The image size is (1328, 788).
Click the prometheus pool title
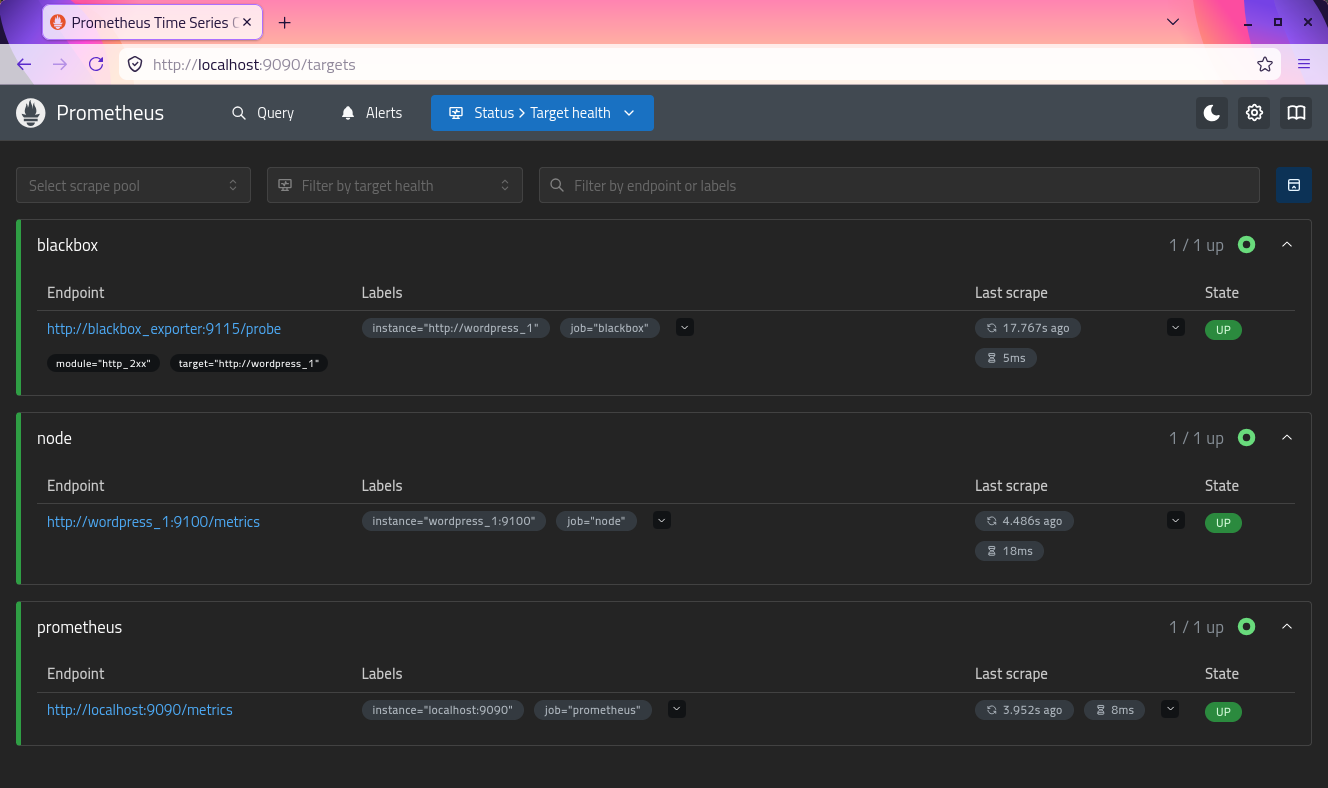coord(79,628)
